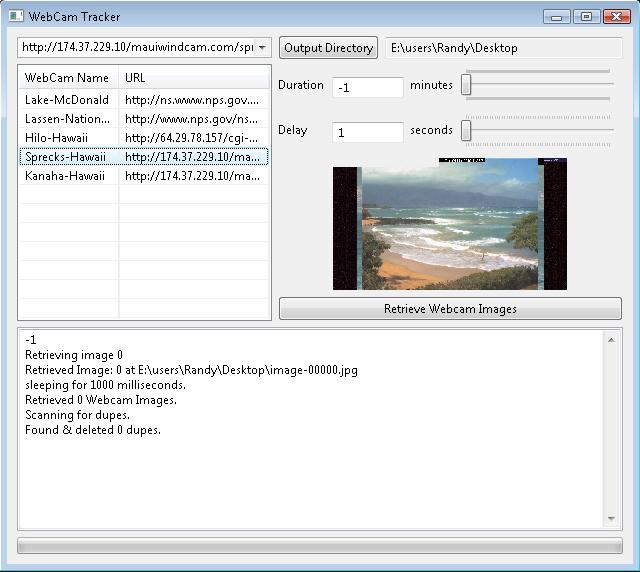The height and width of the screenshot is (572, 640).
Task: Open the webcam URL dropdown
Action: tap(262, 48)
